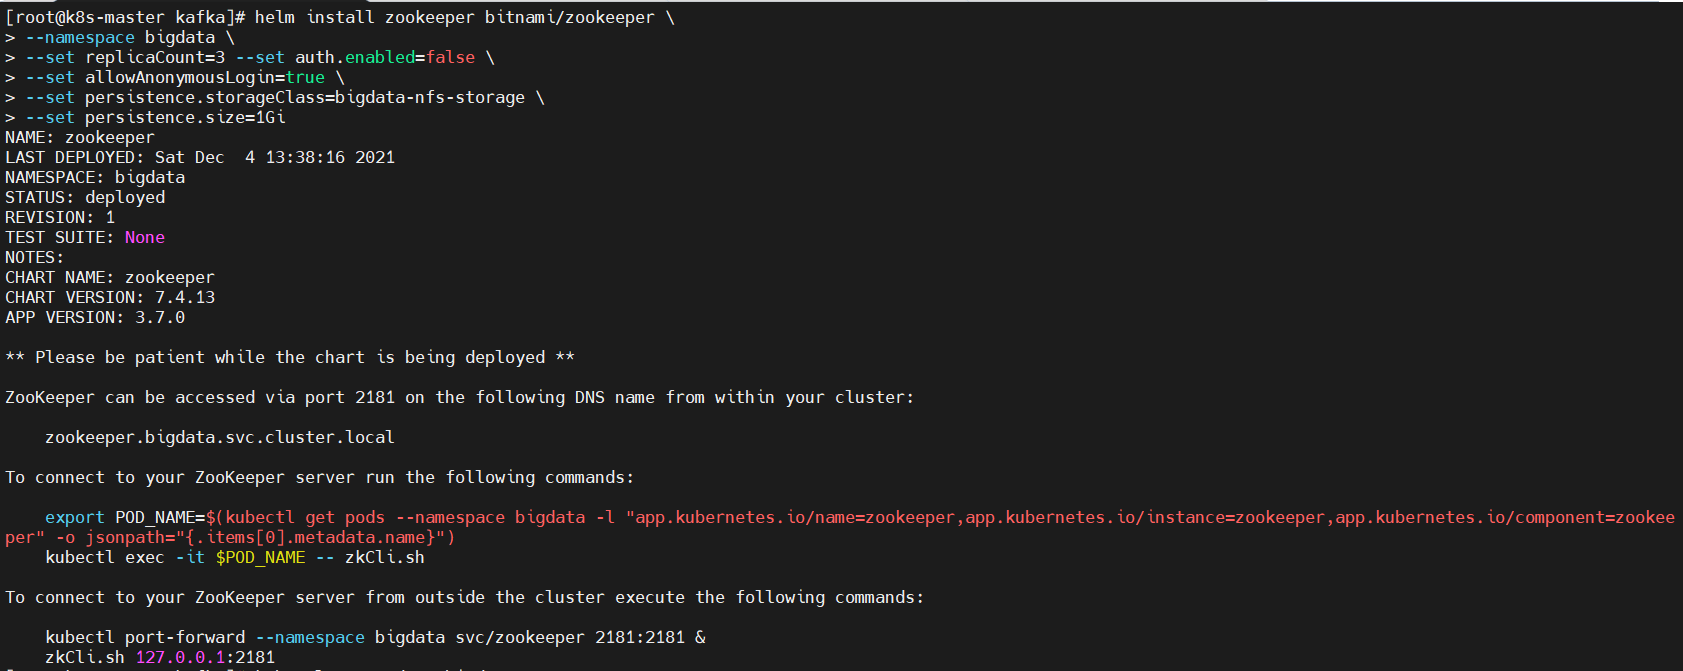
Task: Click the 'CHART VERSION: 7.4.13' line
Action: [110, 297]
